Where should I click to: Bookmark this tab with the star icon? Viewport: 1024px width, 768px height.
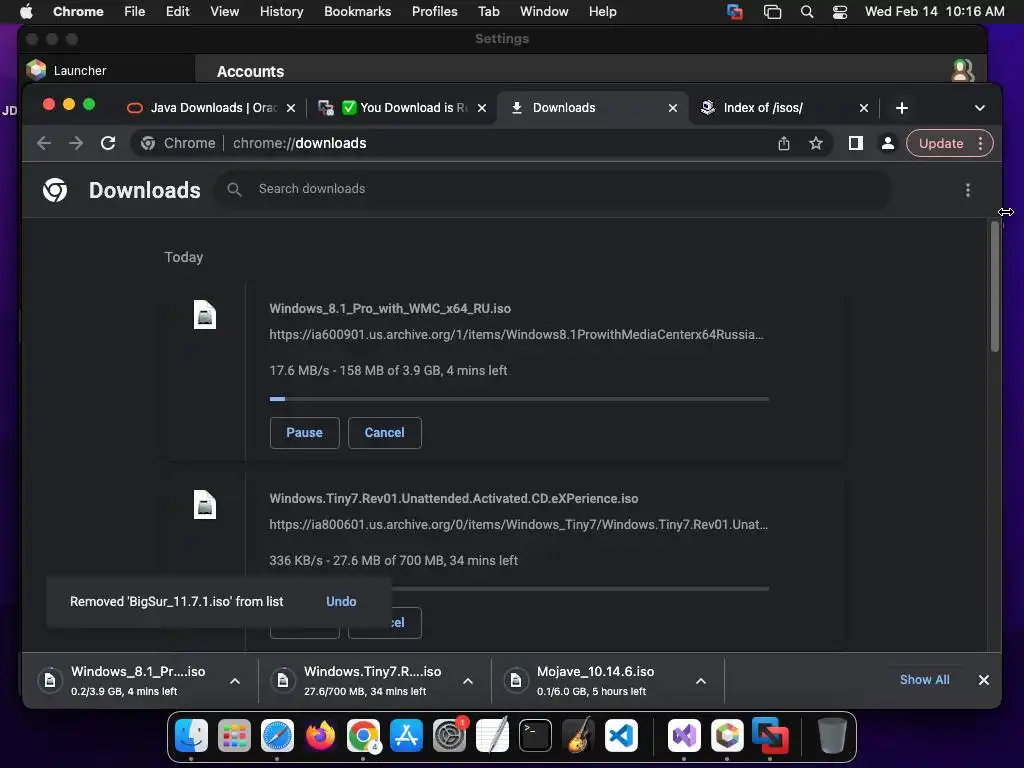click(816, 143)
